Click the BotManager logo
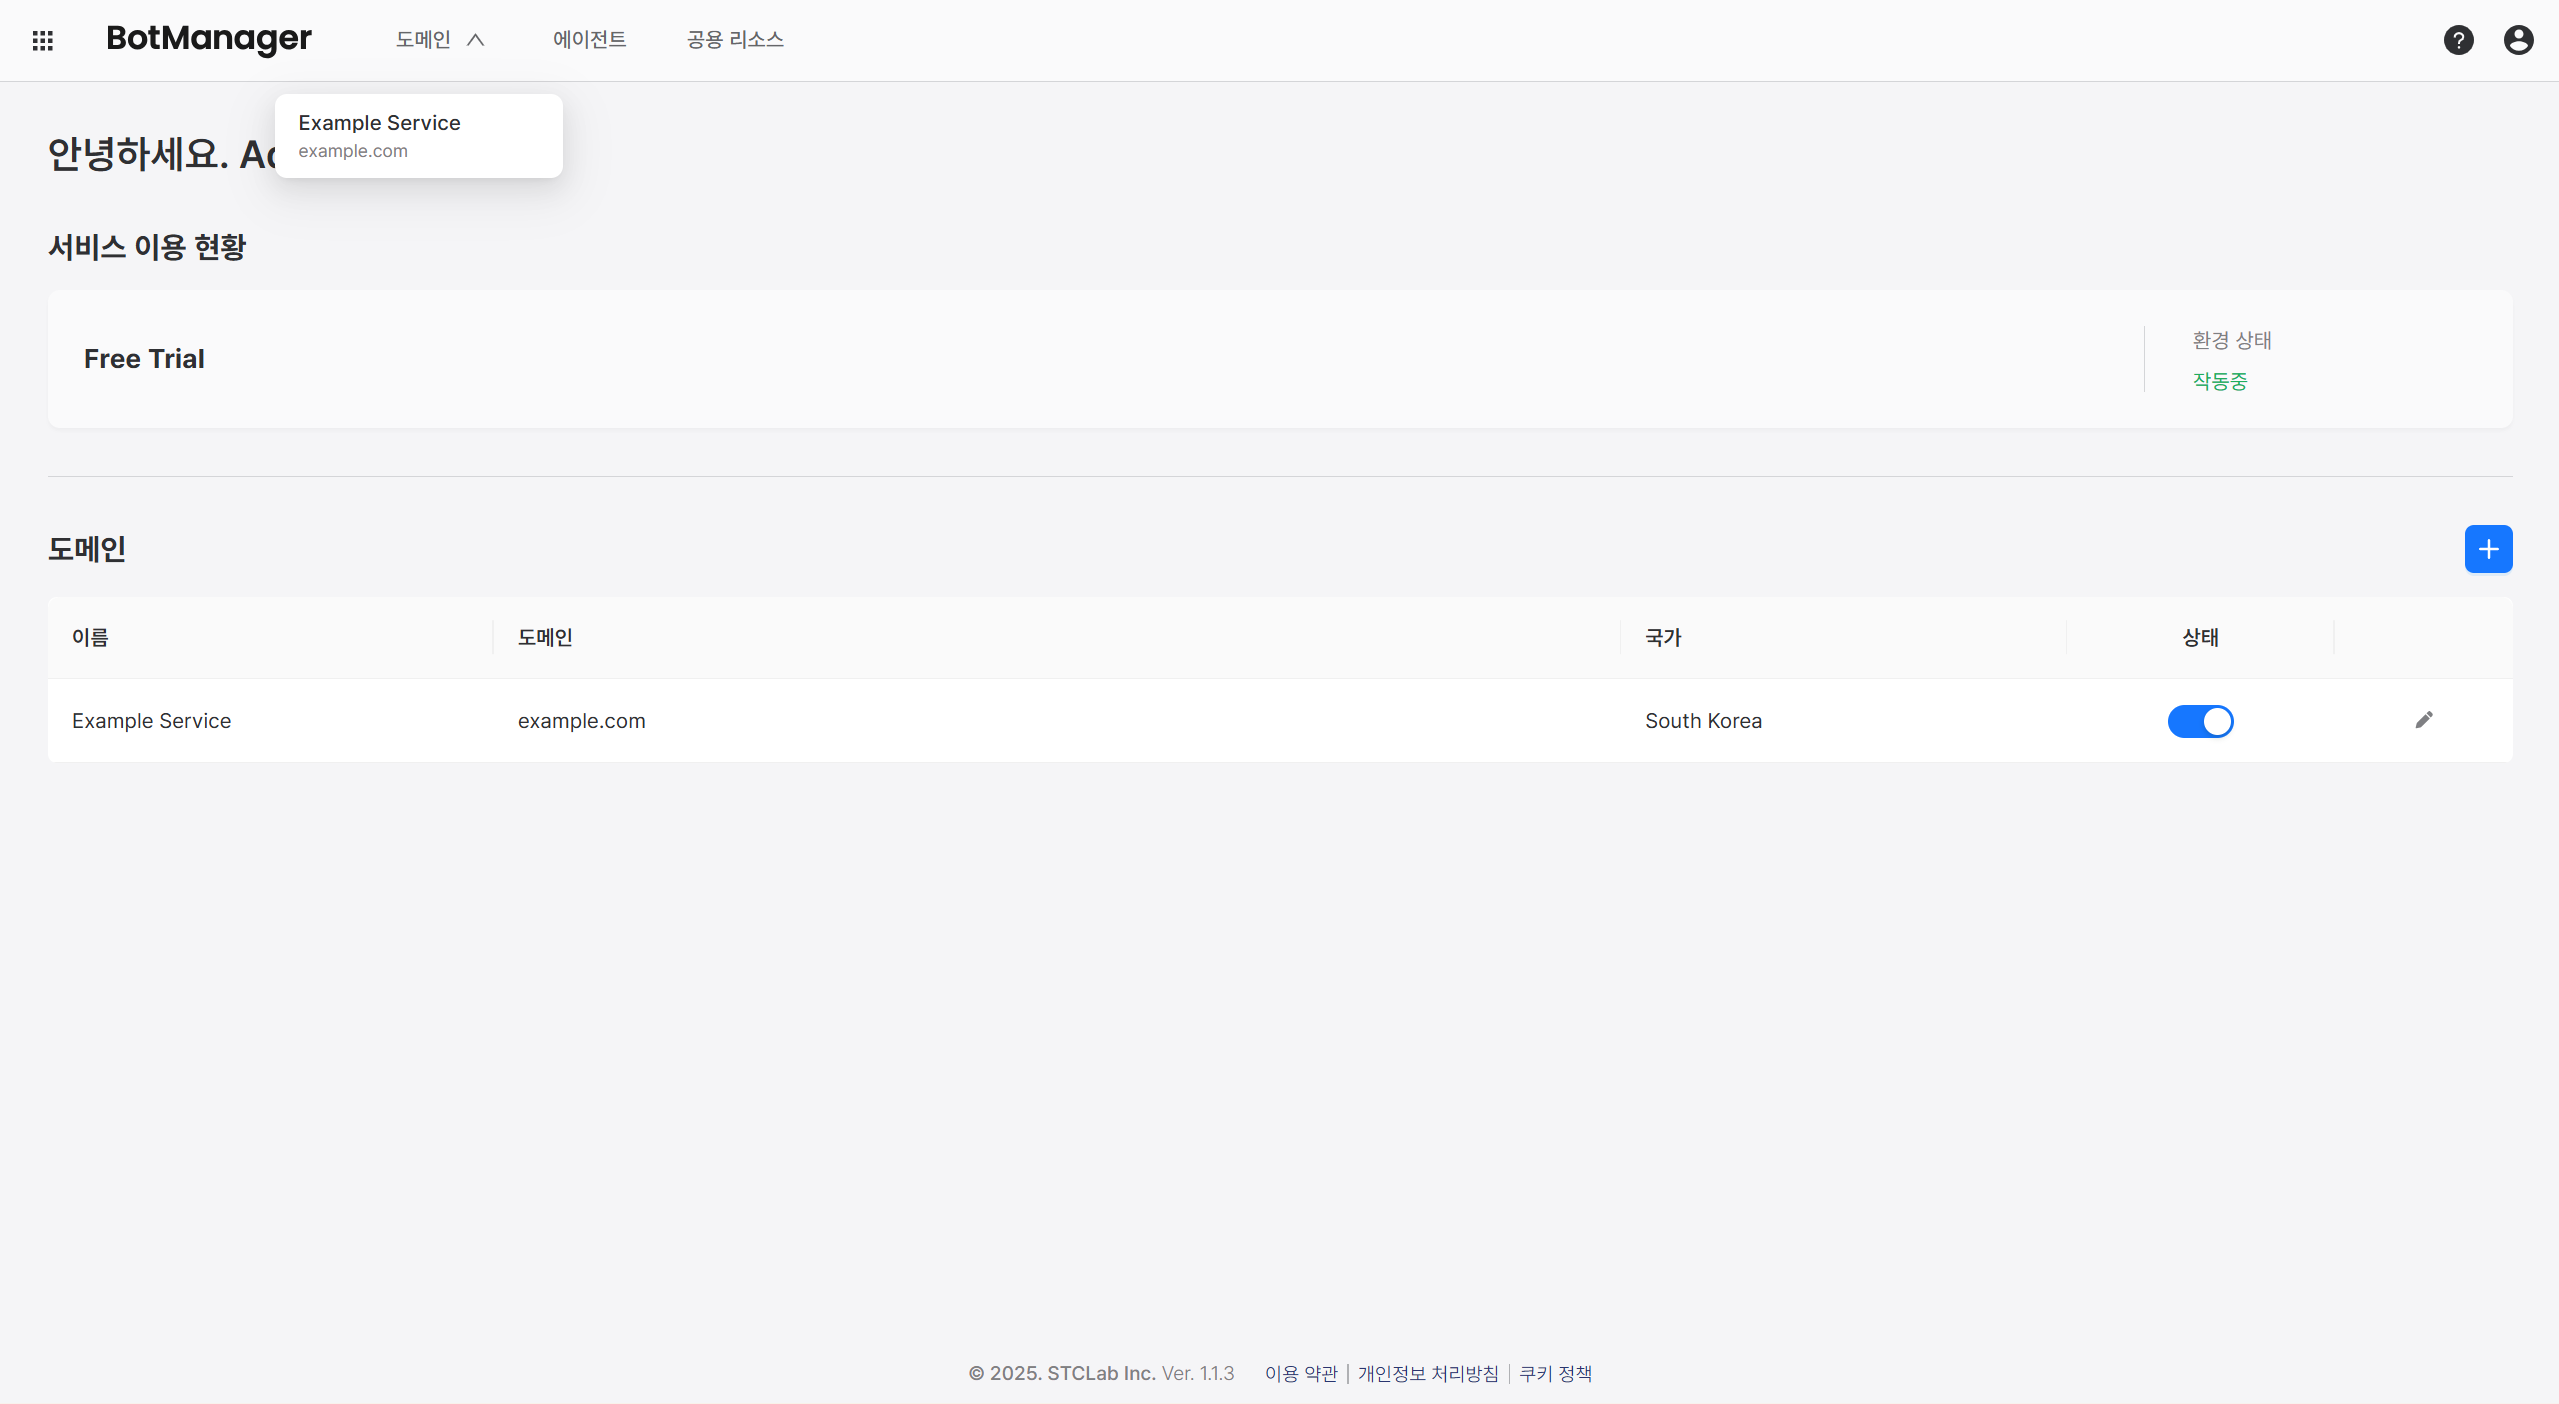This screenshot has width=2559, height=1404. click(209, 38)
